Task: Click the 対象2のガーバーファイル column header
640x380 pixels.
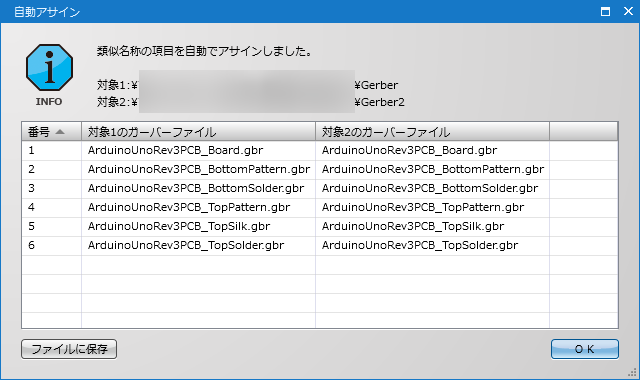Action: click(432, 132)
